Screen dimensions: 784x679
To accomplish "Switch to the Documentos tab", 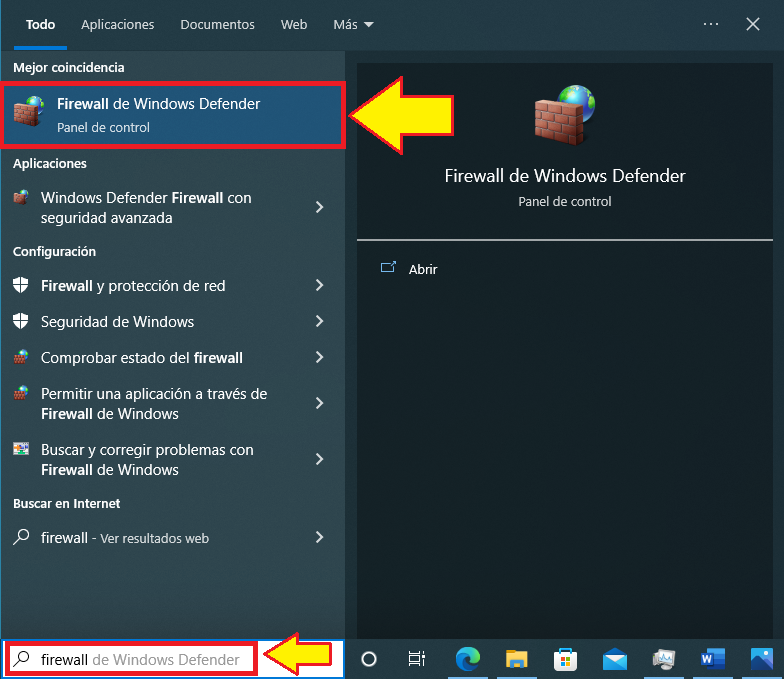I will point(217,24).
